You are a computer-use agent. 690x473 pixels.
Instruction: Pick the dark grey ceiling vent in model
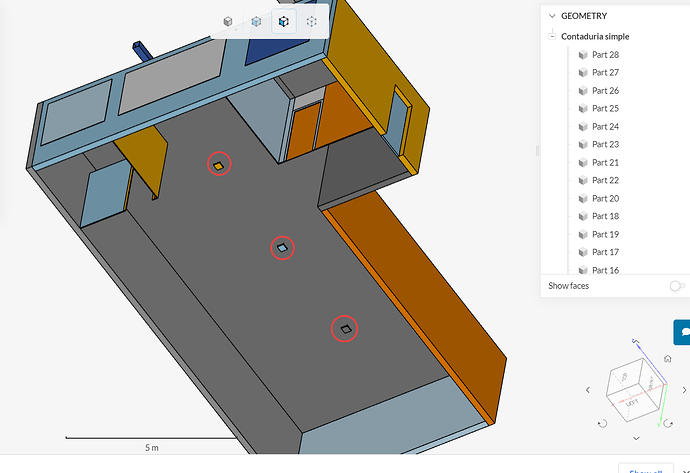pyautogui.click(x=346, y=329)
